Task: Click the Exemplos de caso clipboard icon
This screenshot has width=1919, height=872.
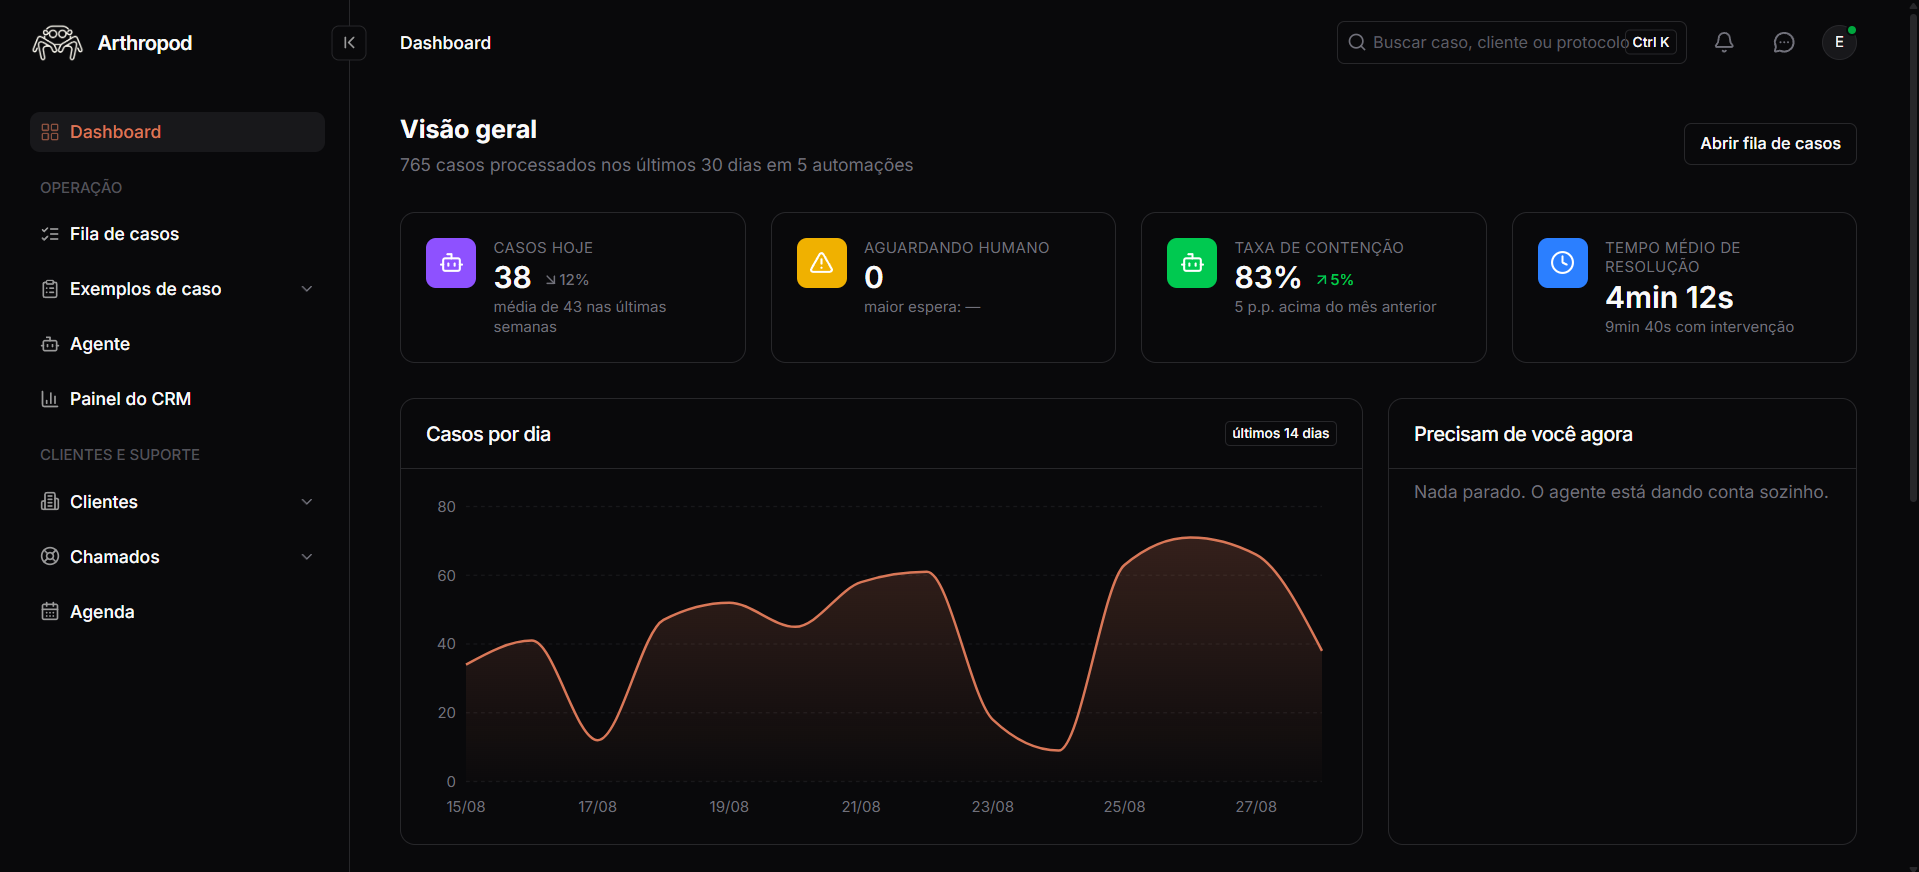Action: pyautogui.click(x=50, y=289)
